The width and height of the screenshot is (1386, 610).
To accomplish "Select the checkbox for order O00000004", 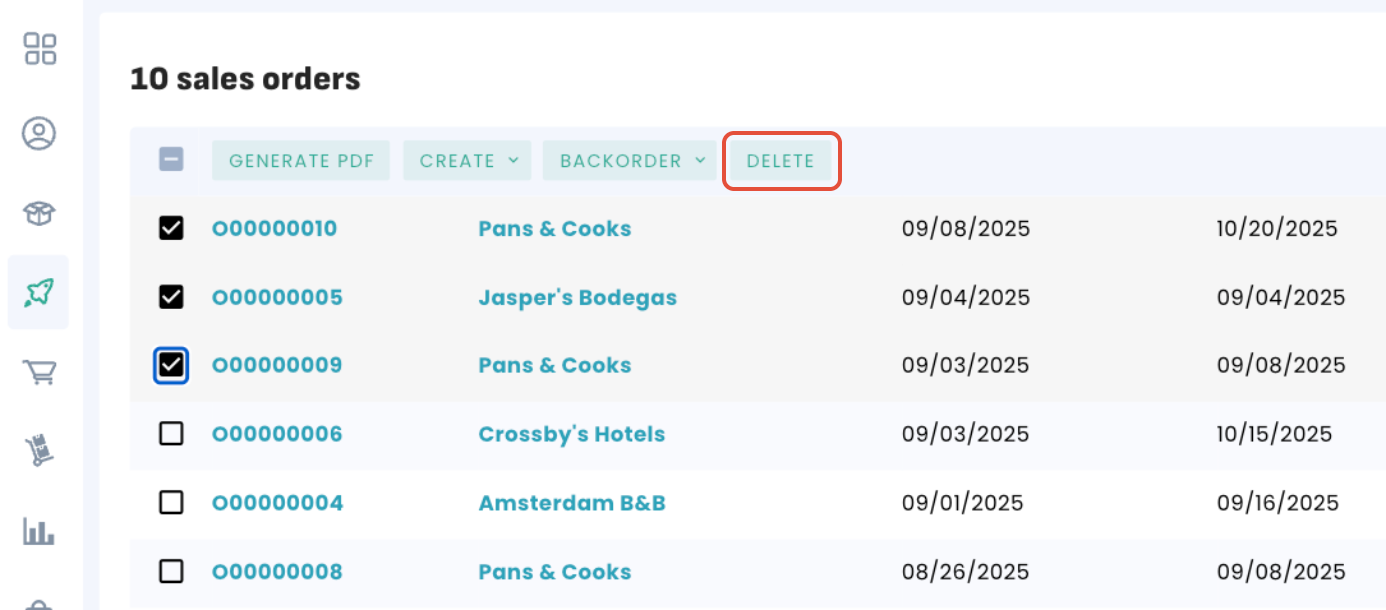I will (x=171, y=502).
